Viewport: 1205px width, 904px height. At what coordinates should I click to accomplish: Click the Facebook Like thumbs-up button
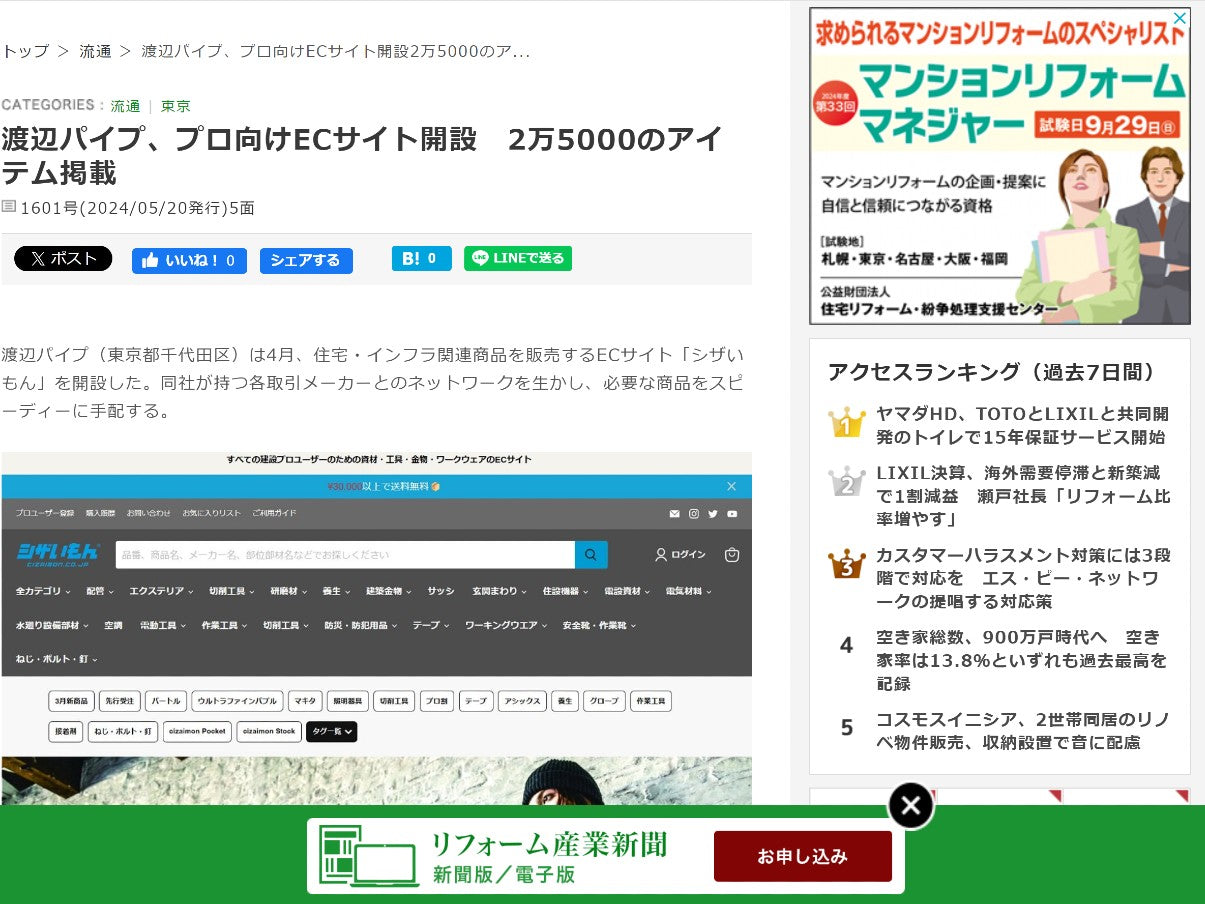(x=189, y=261)
